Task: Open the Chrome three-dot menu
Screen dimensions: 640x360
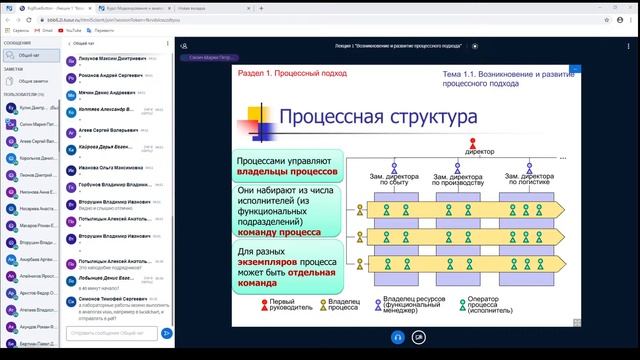Action: [x=632, y=20]
